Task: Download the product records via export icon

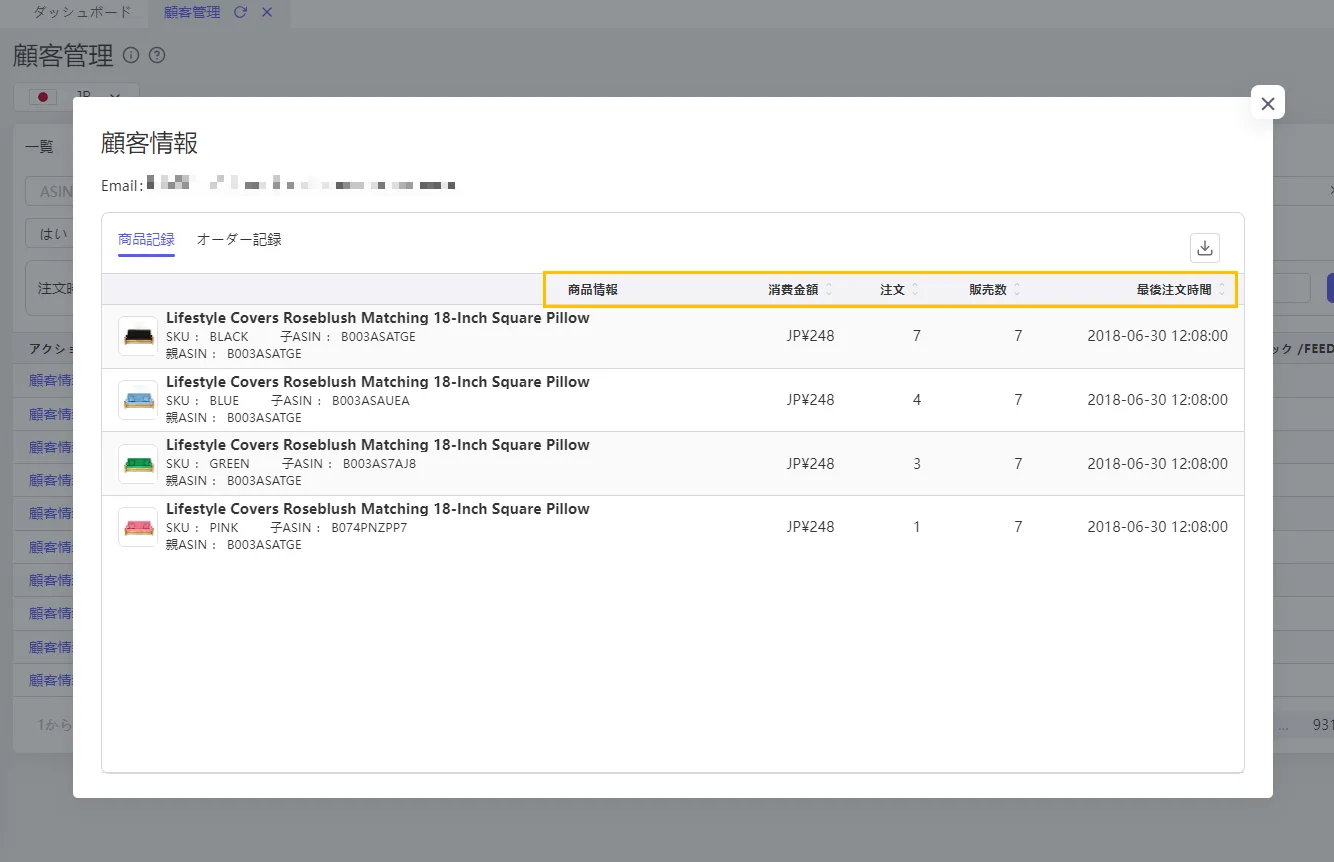Action: (1204, 247)
